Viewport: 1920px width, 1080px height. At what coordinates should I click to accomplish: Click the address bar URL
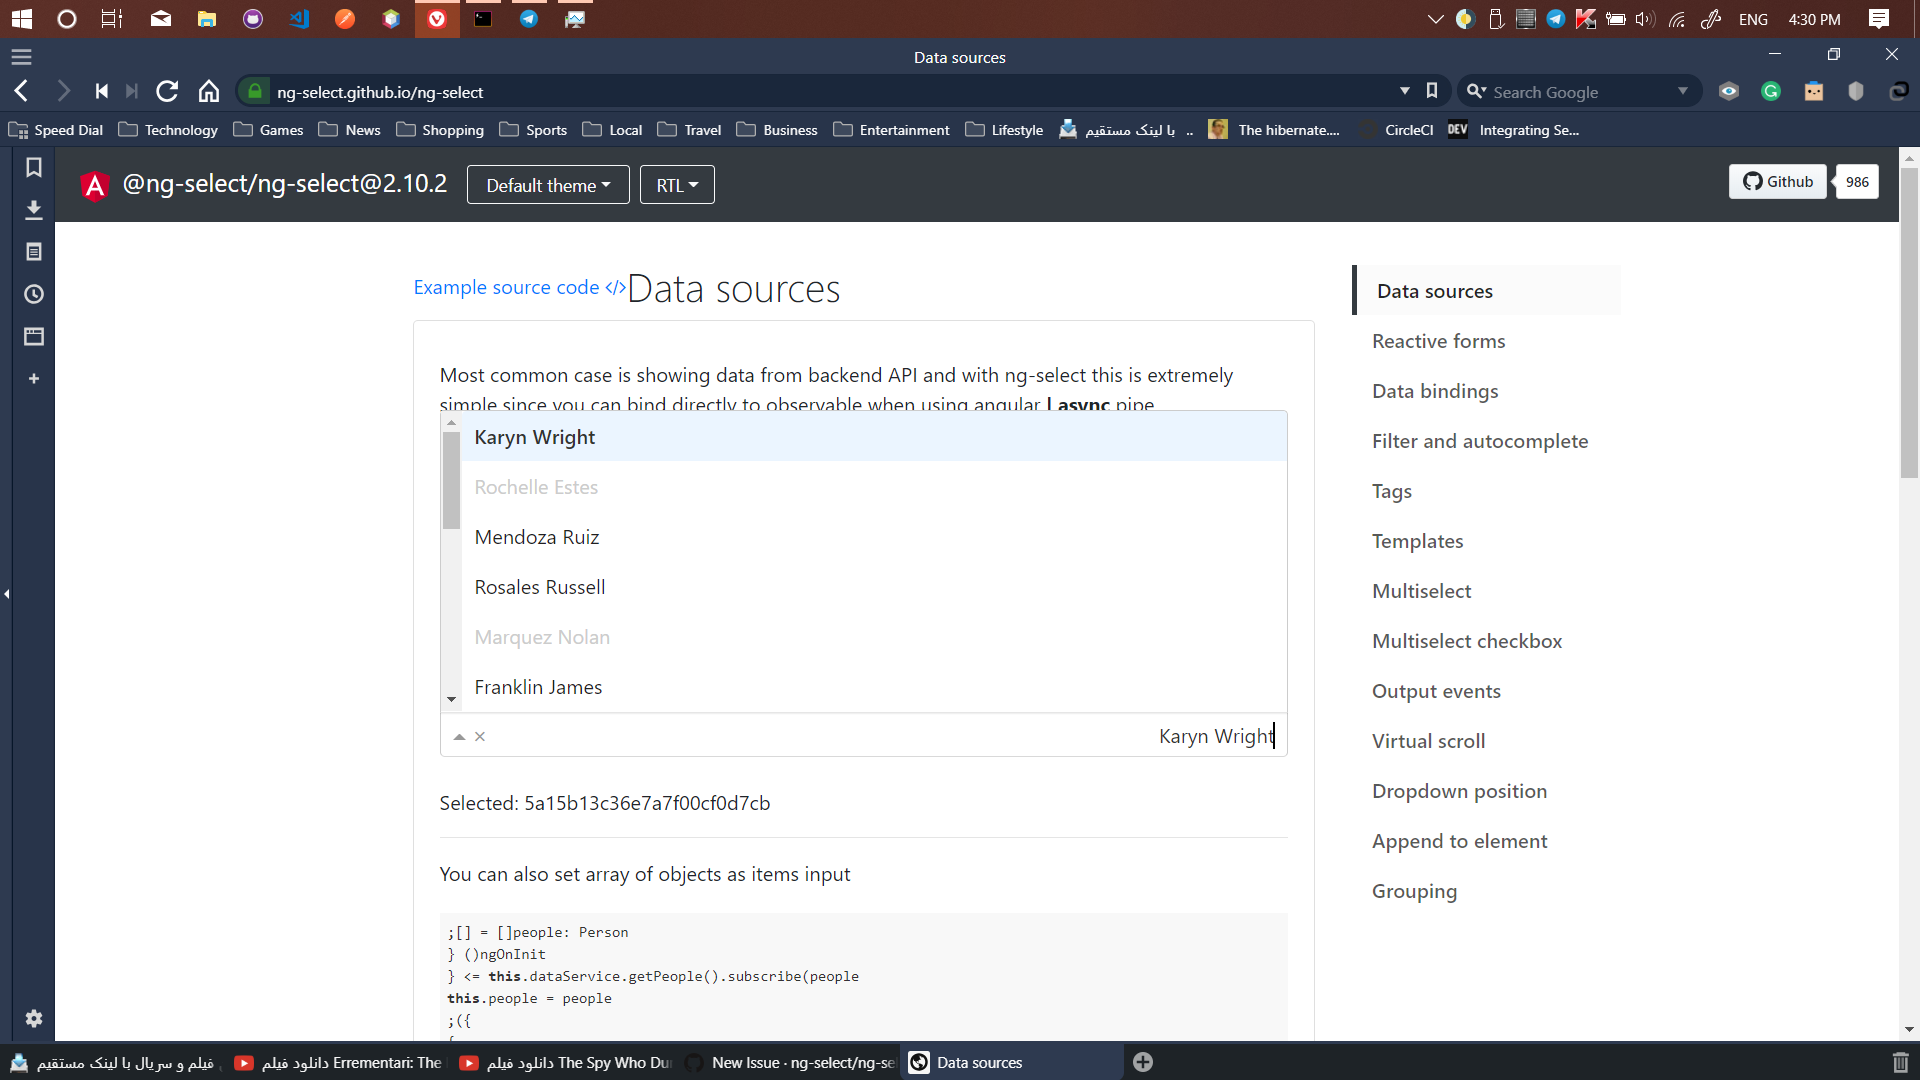(380, 92)
